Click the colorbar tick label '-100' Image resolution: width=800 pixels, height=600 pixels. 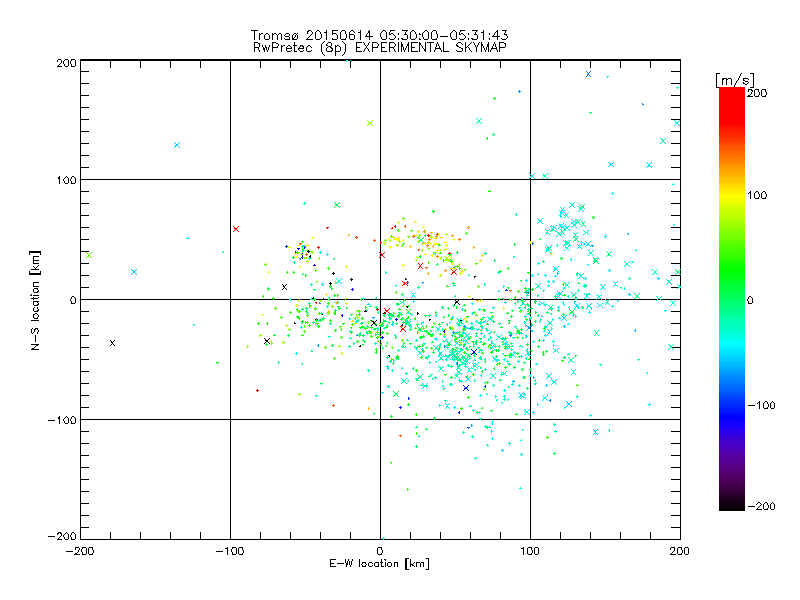coord(761,405)
